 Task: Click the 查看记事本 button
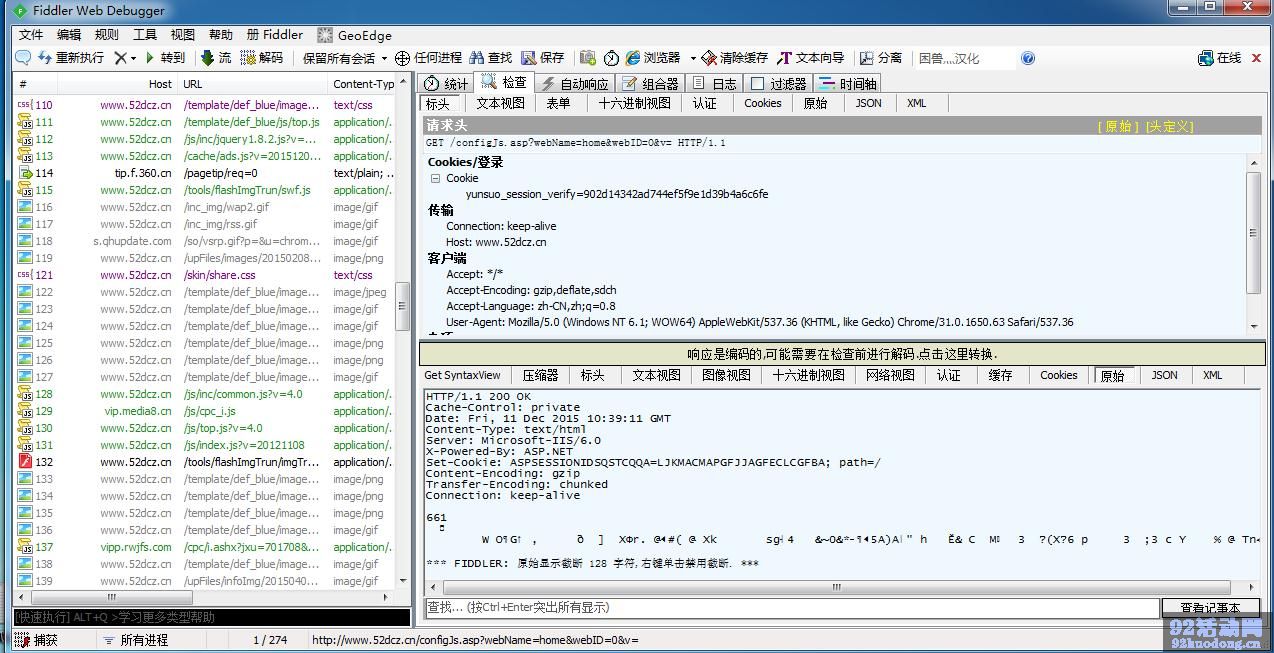[x=1209, y=608]
